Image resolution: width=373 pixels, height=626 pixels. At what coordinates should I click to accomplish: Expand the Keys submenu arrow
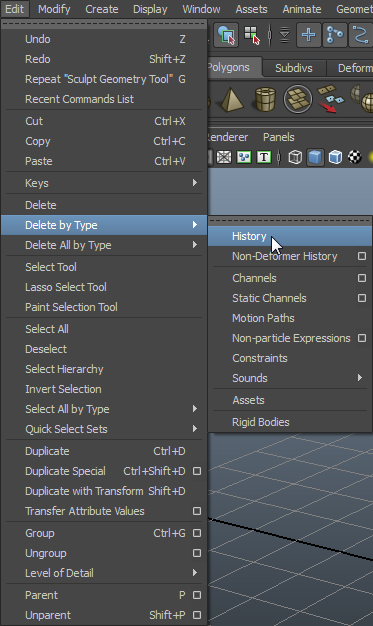(x=195, y=182)
